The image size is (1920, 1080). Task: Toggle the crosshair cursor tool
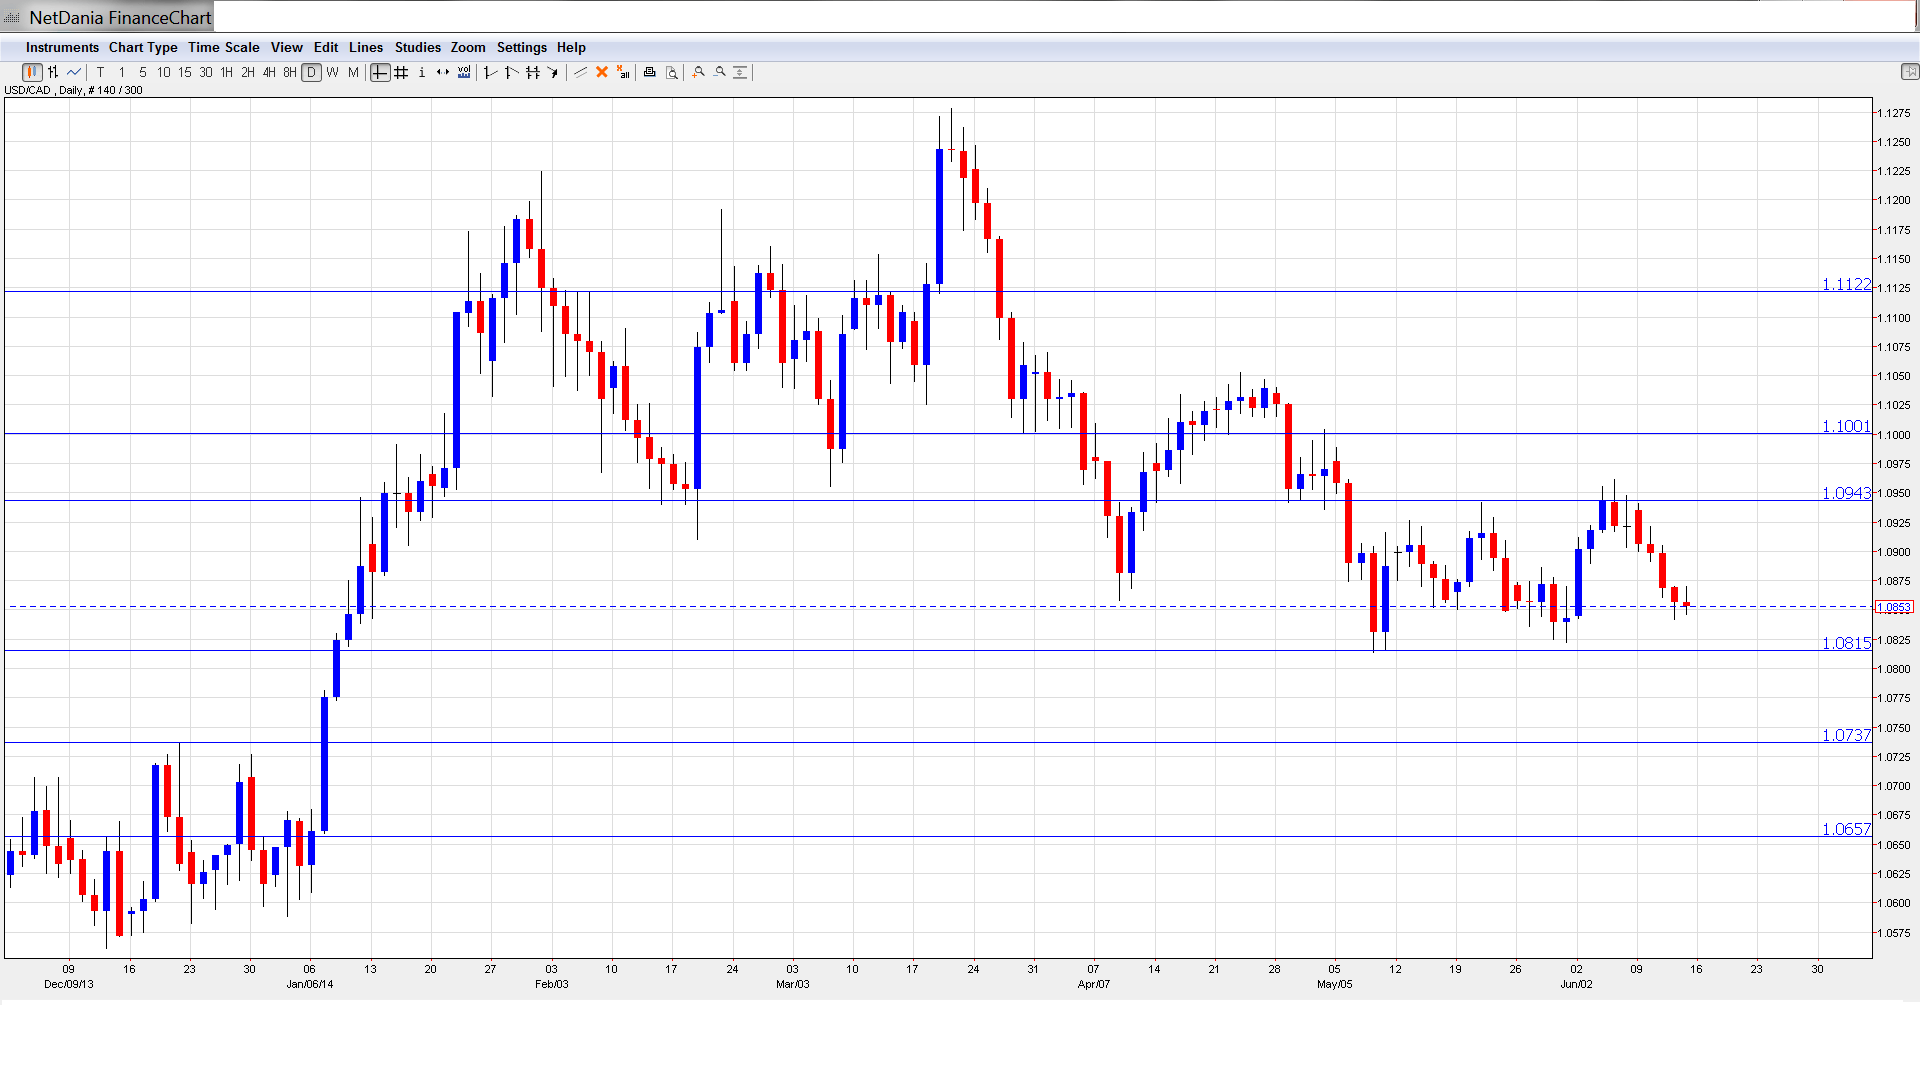(380, 72)
